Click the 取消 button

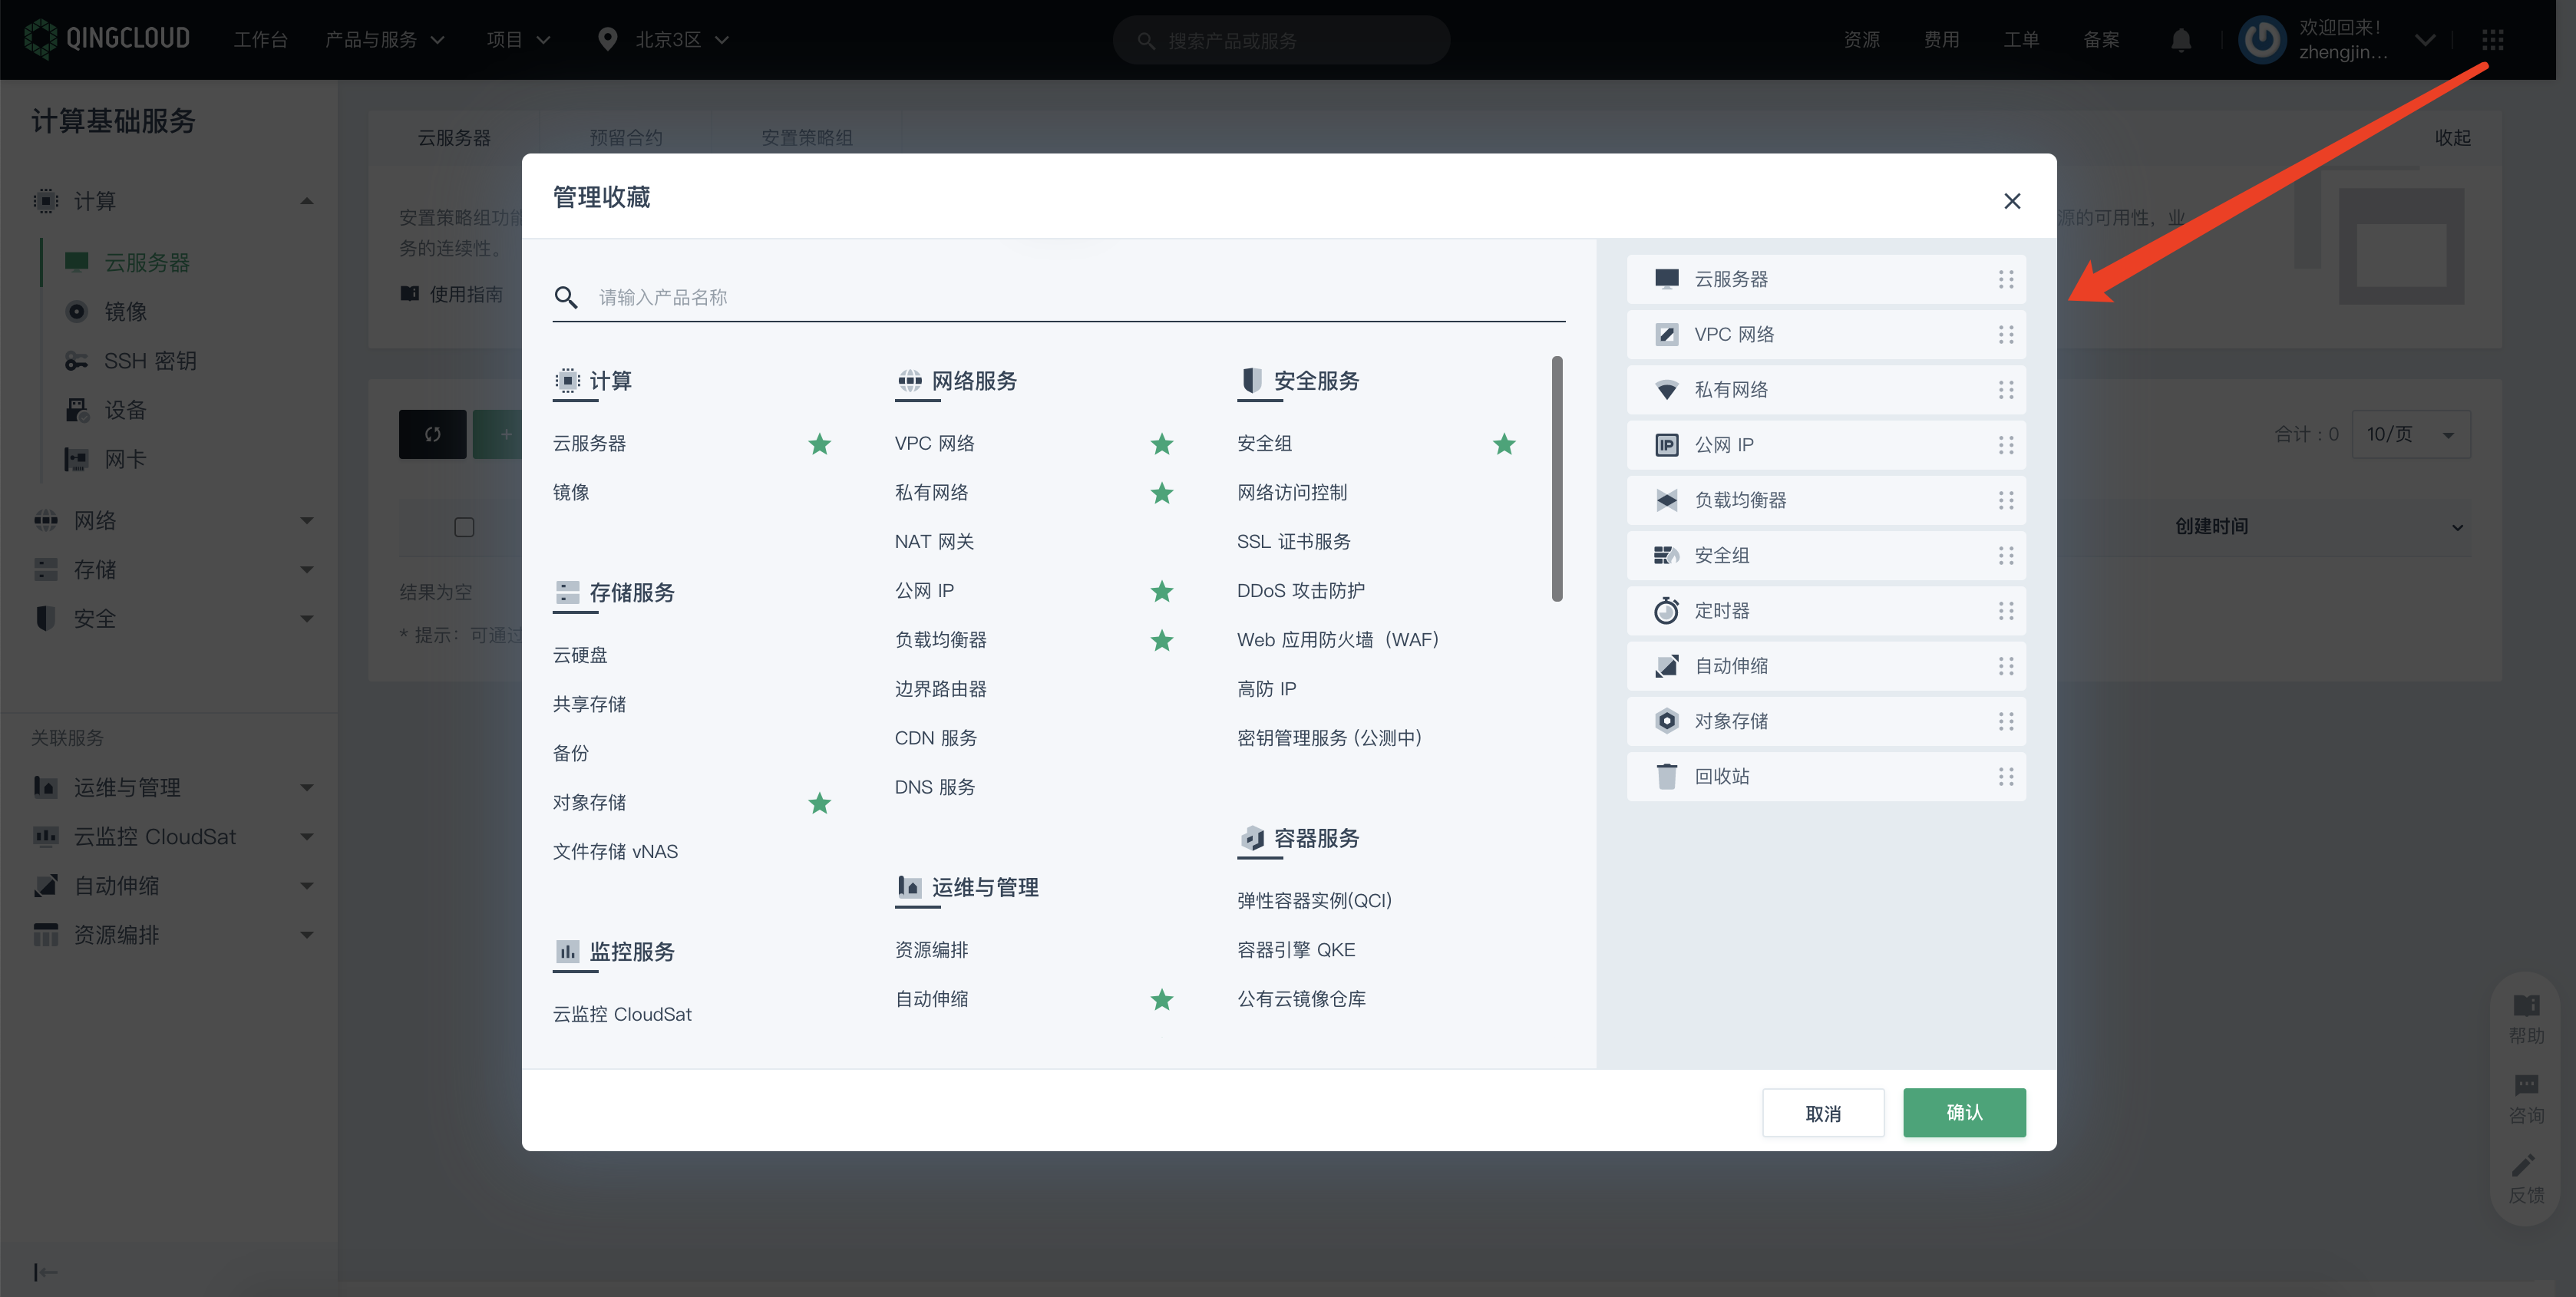1822,1113
